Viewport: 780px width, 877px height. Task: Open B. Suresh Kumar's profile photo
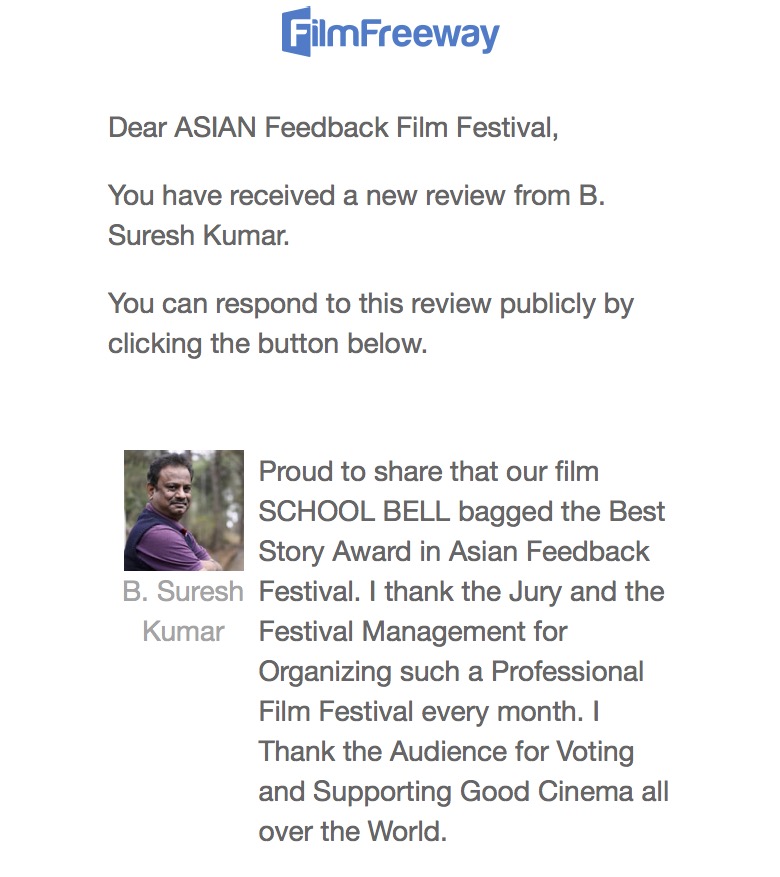coord(184,510)
